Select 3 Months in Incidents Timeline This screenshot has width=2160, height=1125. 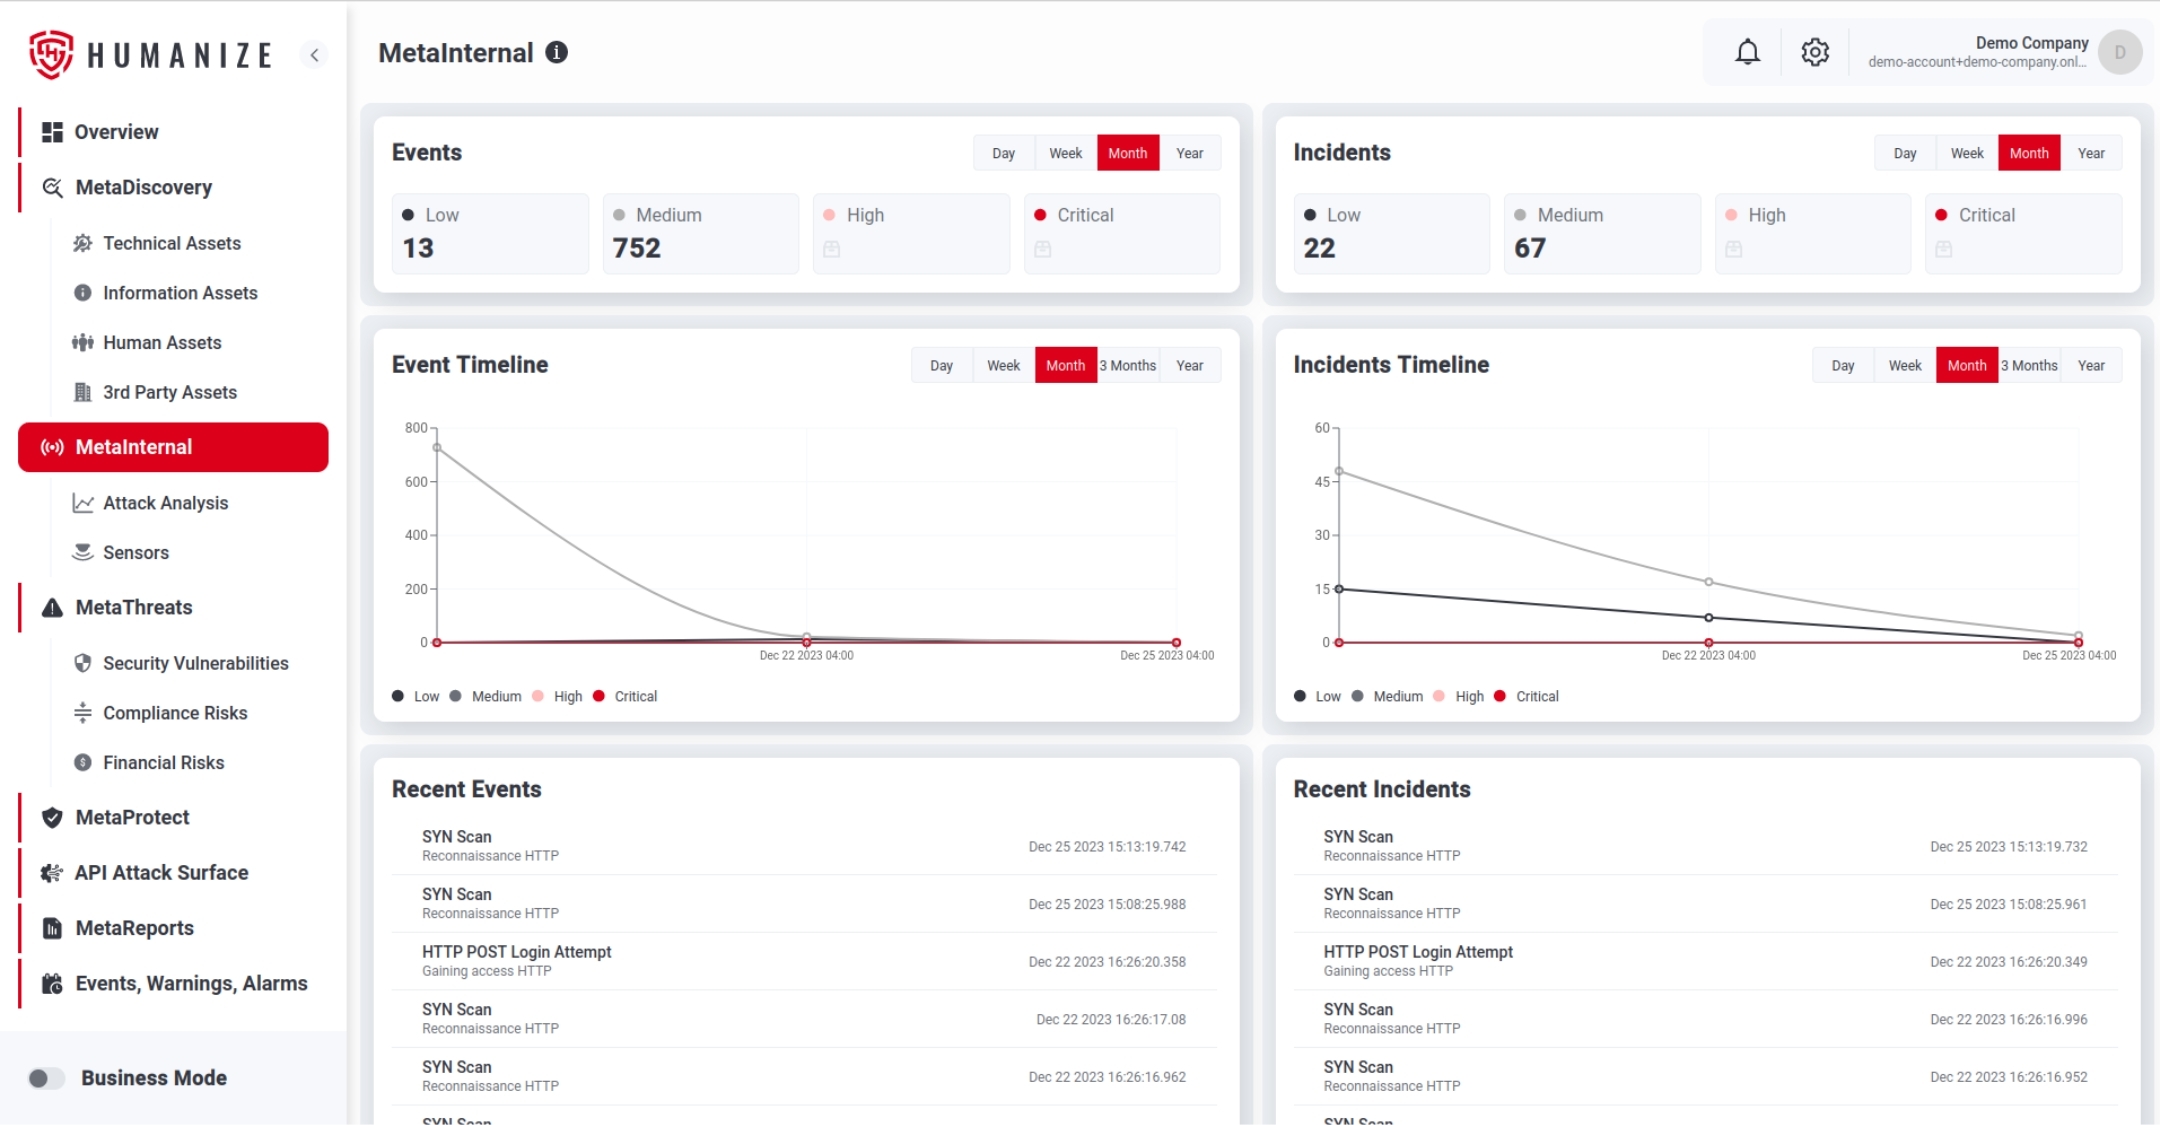[2029, 365]
